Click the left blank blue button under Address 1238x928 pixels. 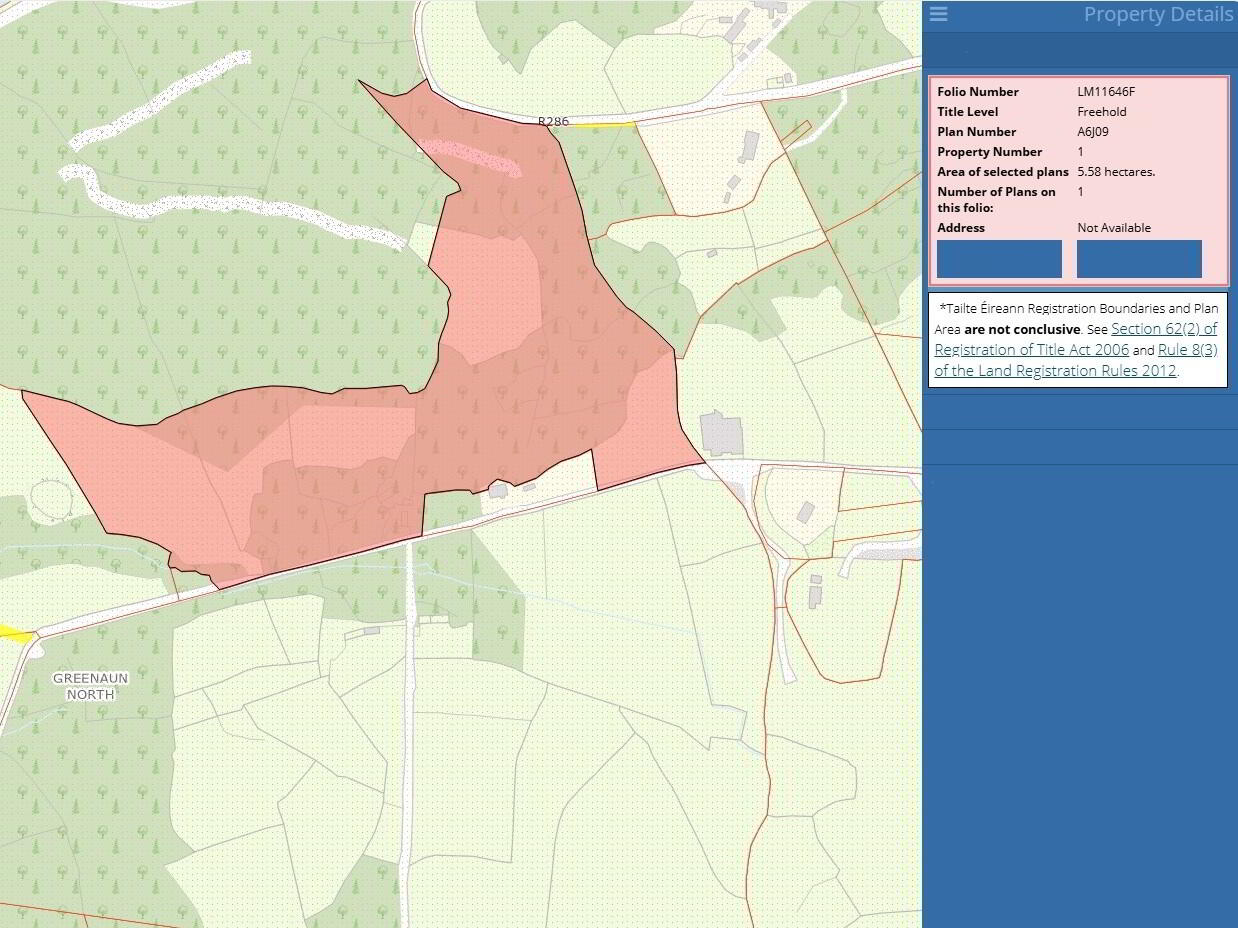999,259
